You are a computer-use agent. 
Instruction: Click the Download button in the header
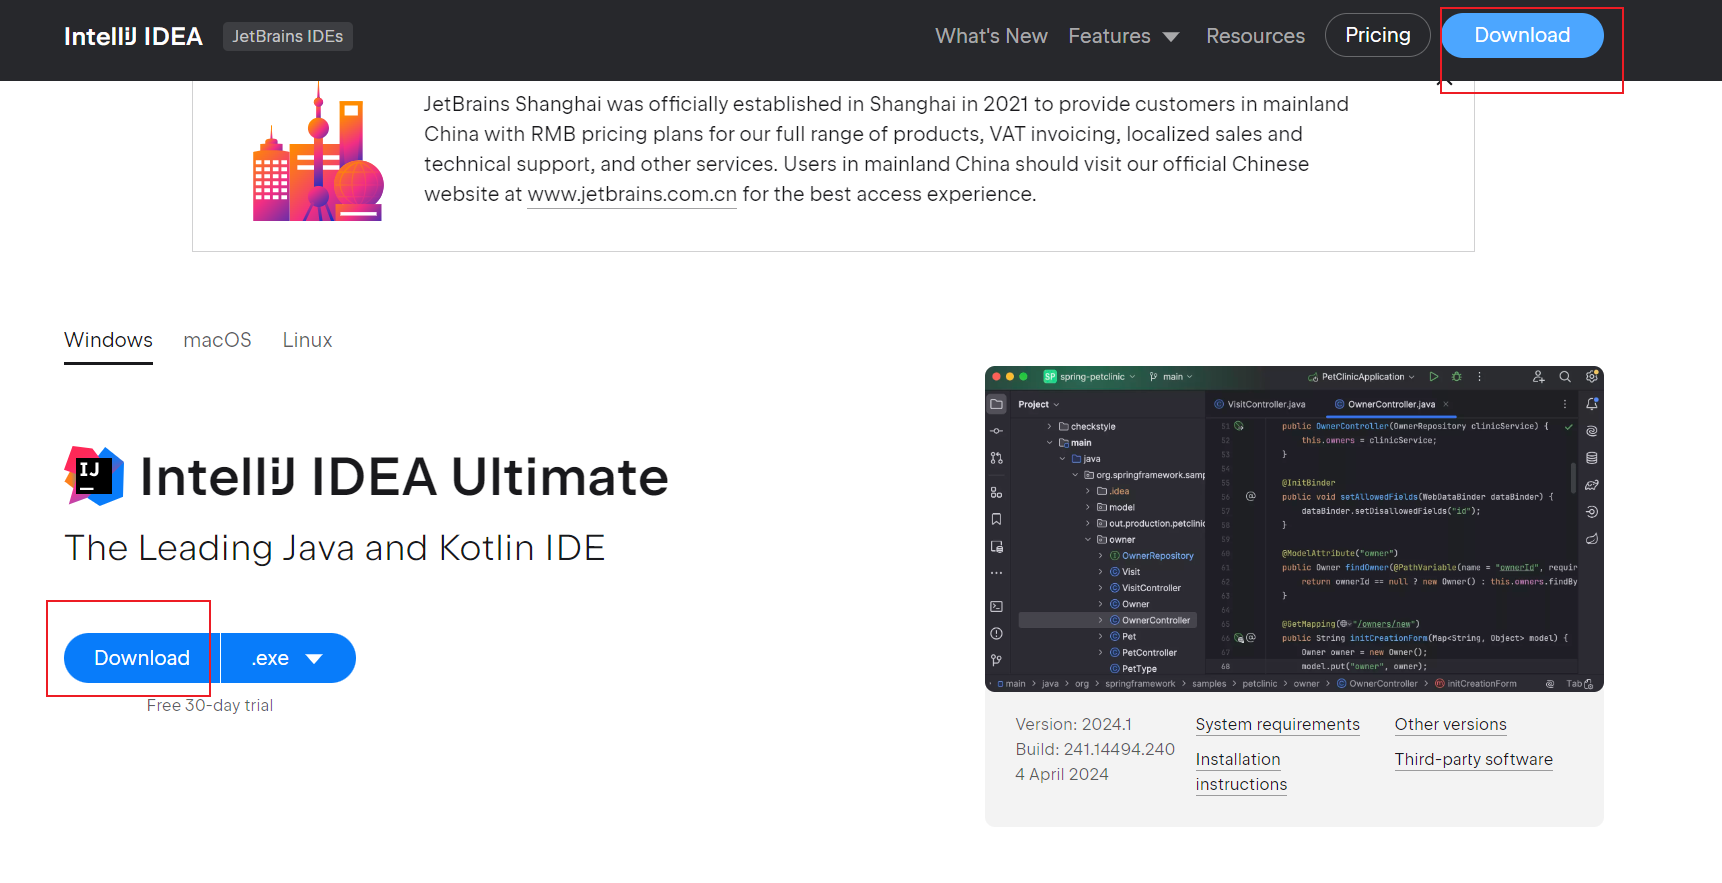tap(1522, 35)
